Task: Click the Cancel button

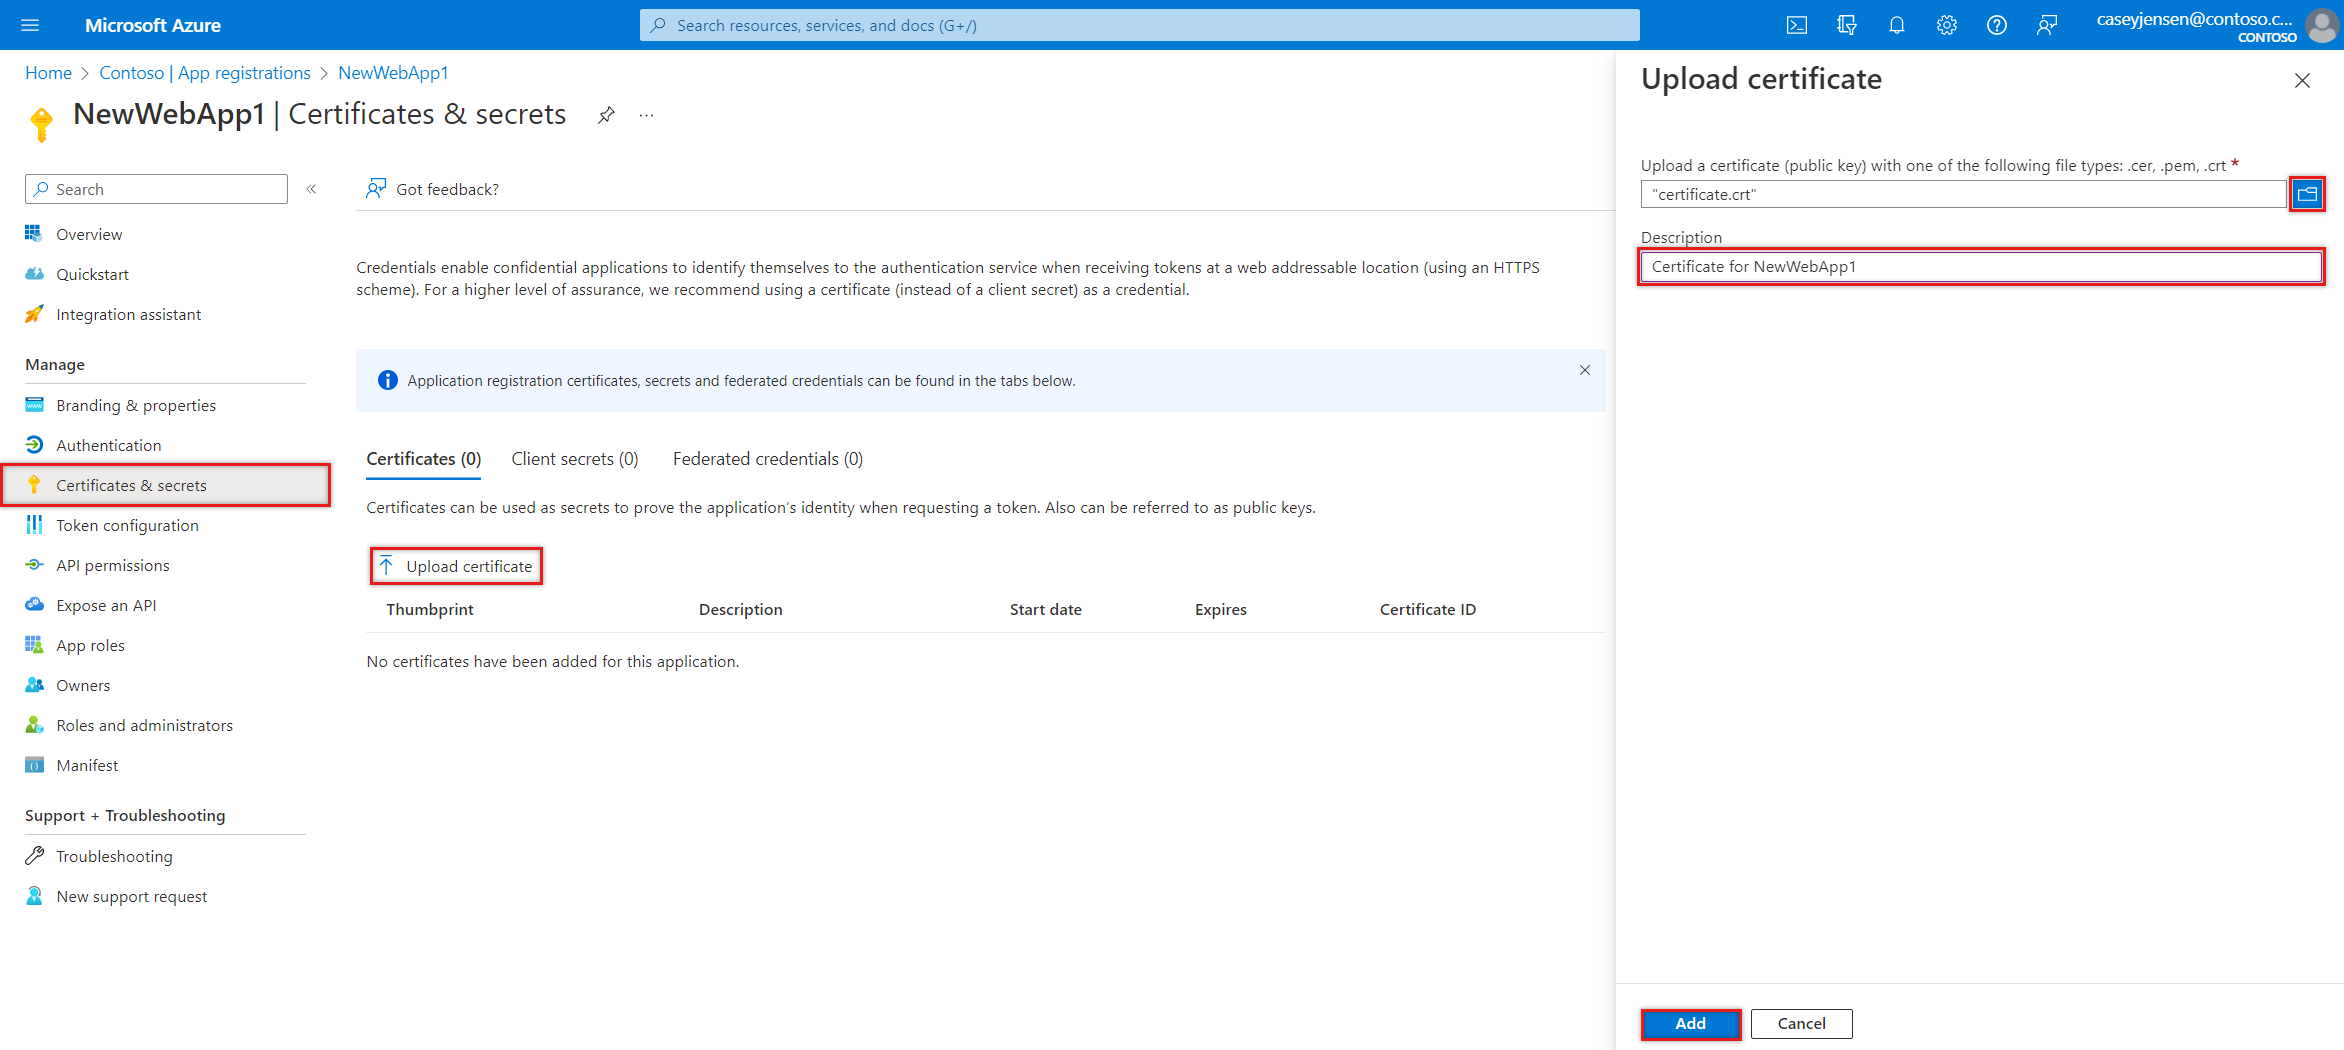Action: (x=1801, y=1023)
